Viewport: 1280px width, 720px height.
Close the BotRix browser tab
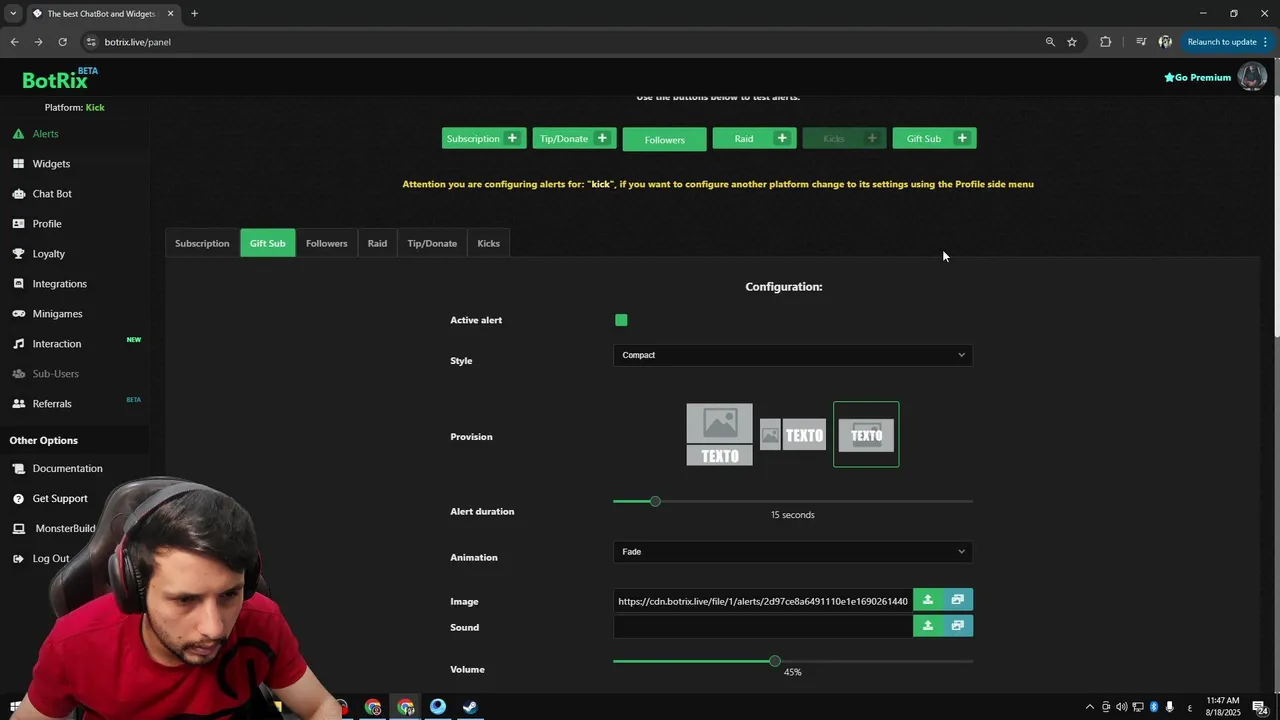tap(170, 13)
